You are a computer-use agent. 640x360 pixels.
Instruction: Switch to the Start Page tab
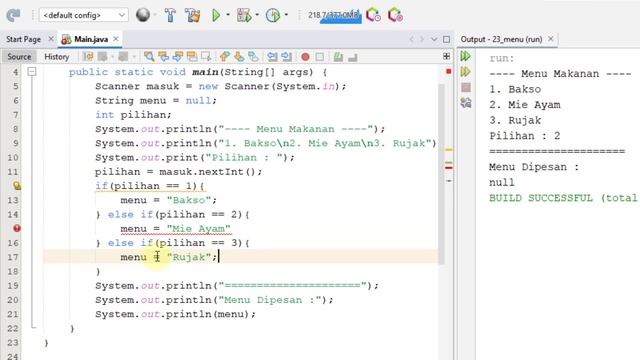(23, 39)
